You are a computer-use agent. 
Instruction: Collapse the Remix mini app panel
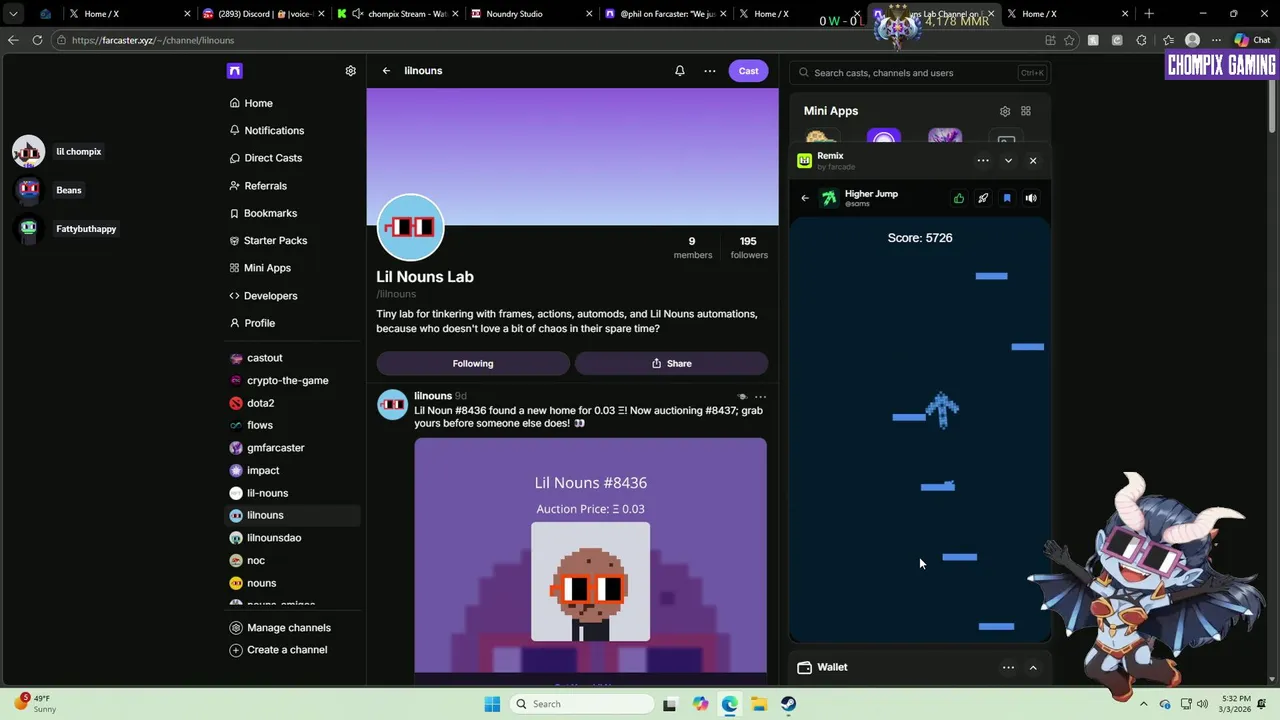click(x=1008, y=161)
